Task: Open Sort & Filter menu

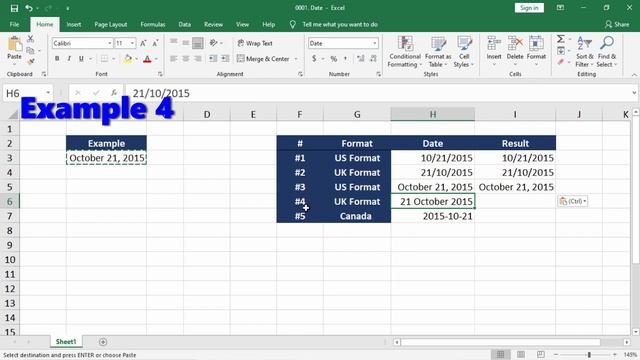Action: (x=584, y=52)
